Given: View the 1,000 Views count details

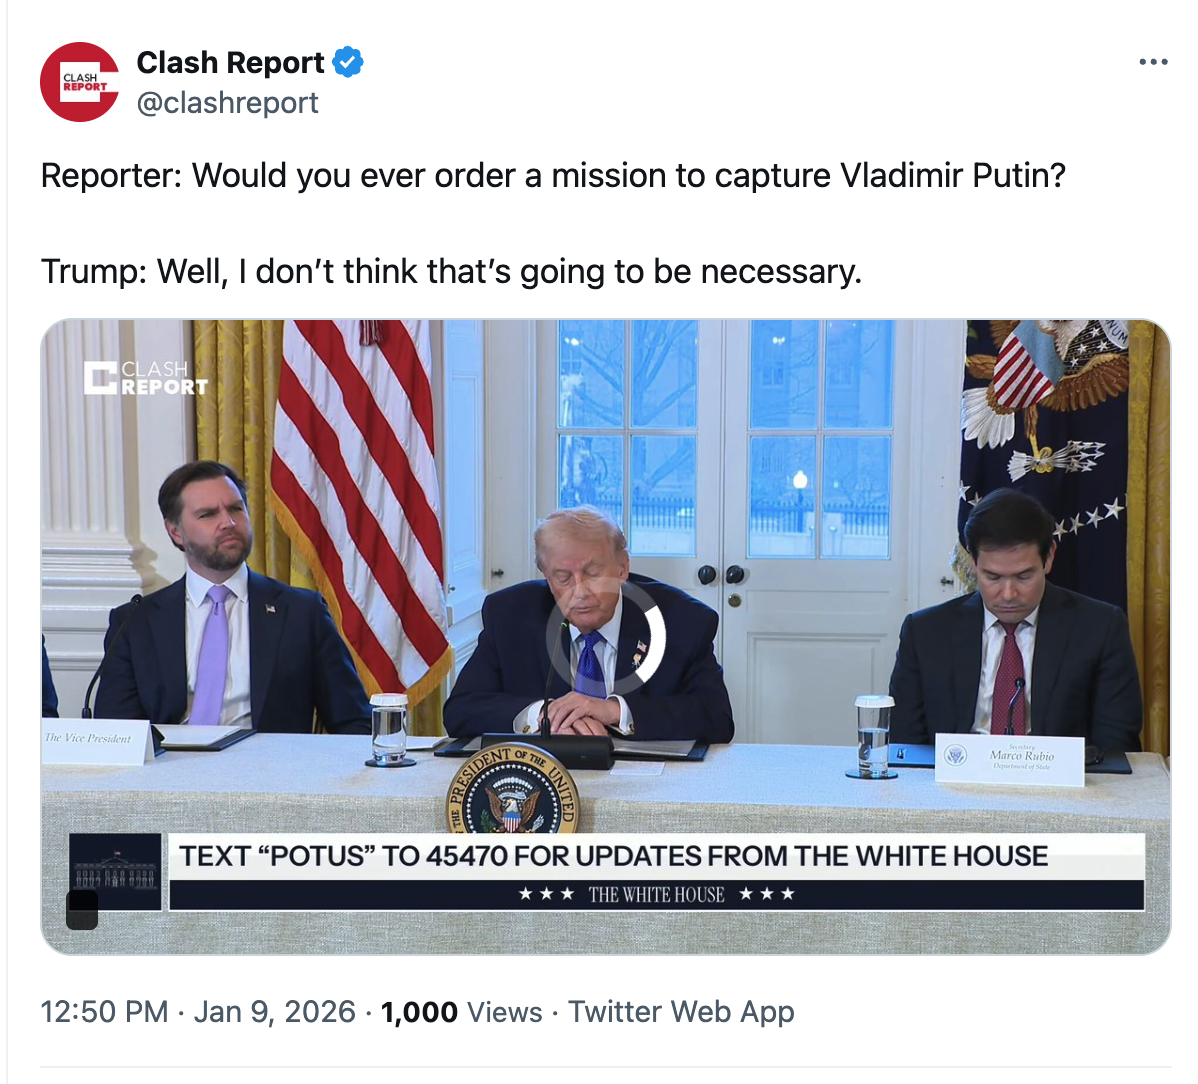Looking at the screenshot, I should point(462,1012).
